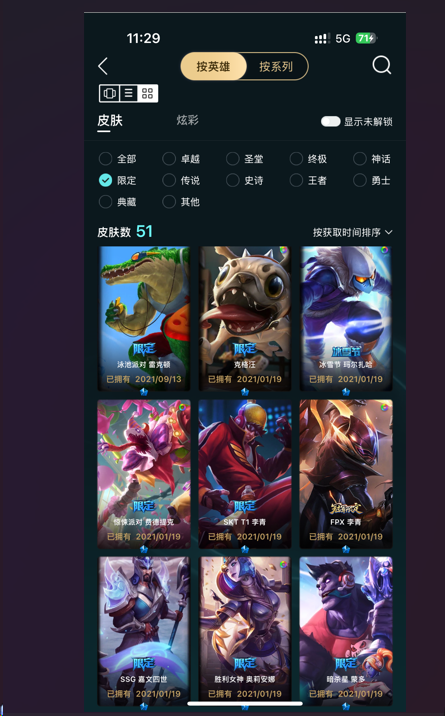Tap chroma icon on FPX 李青 card

(x=385, y=406)
